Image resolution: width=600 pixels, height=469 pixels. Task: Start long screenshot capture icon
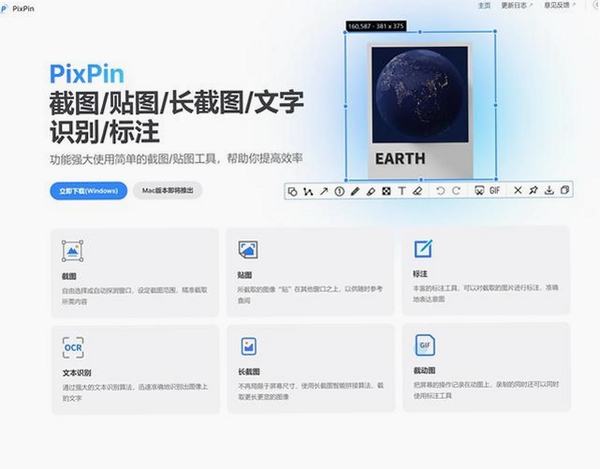[479, 190]
